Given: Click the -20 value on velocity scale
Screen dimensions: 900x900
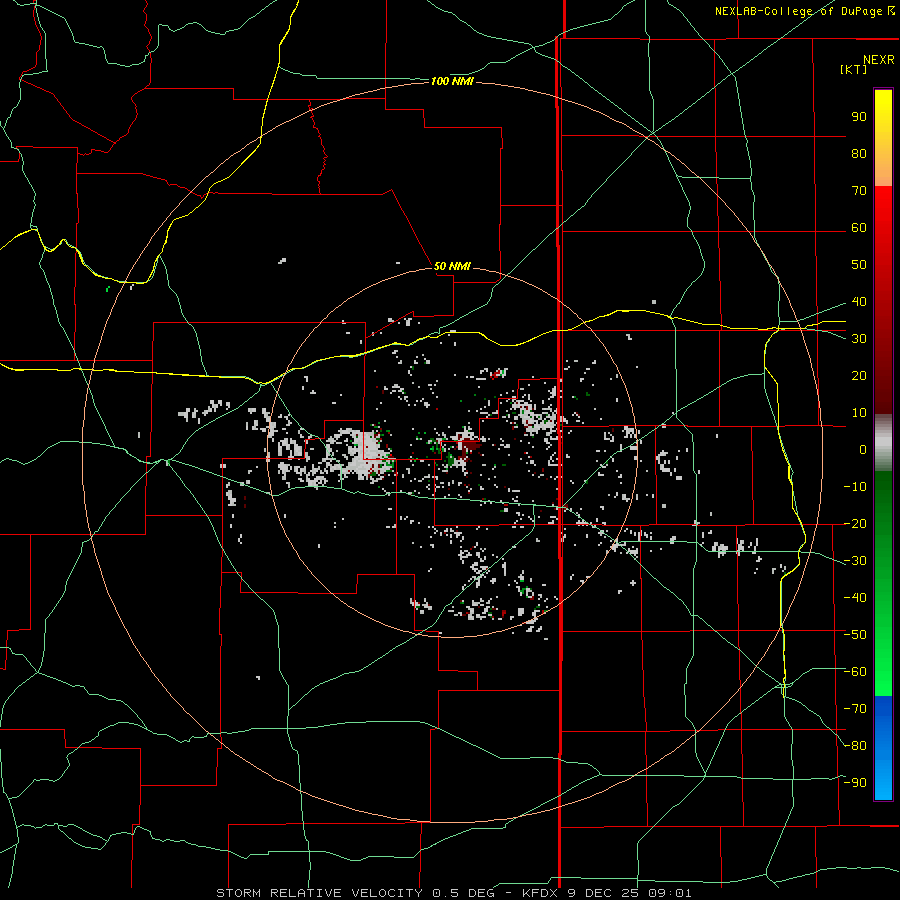Looking at the screenshot, I should point(855,523).
